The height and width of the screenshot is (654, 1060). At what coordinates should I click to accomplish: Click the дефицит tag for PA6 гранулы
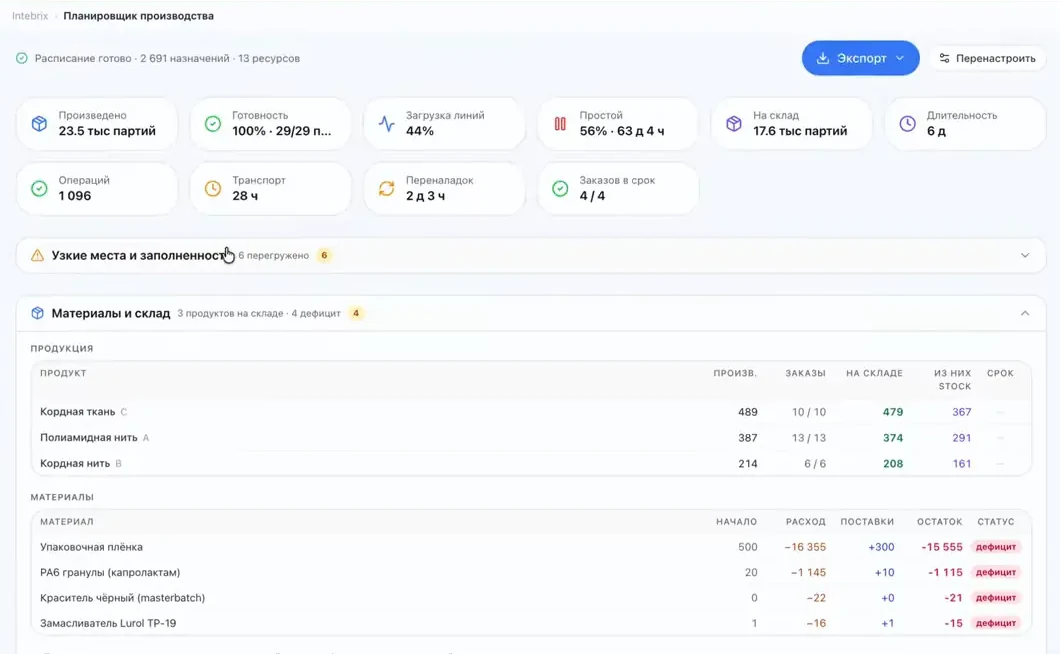point(996,572)
